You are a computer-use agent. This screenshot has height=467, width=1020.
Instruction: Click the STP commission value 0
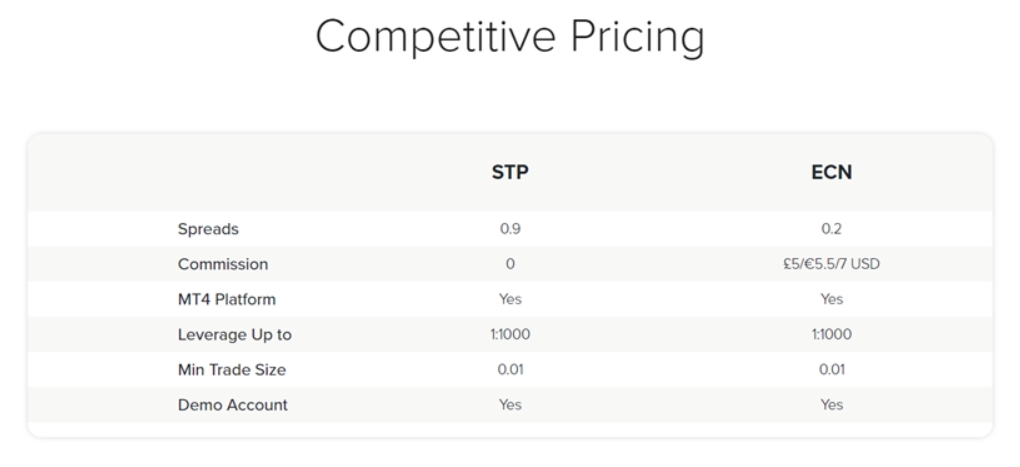(510, 265)
